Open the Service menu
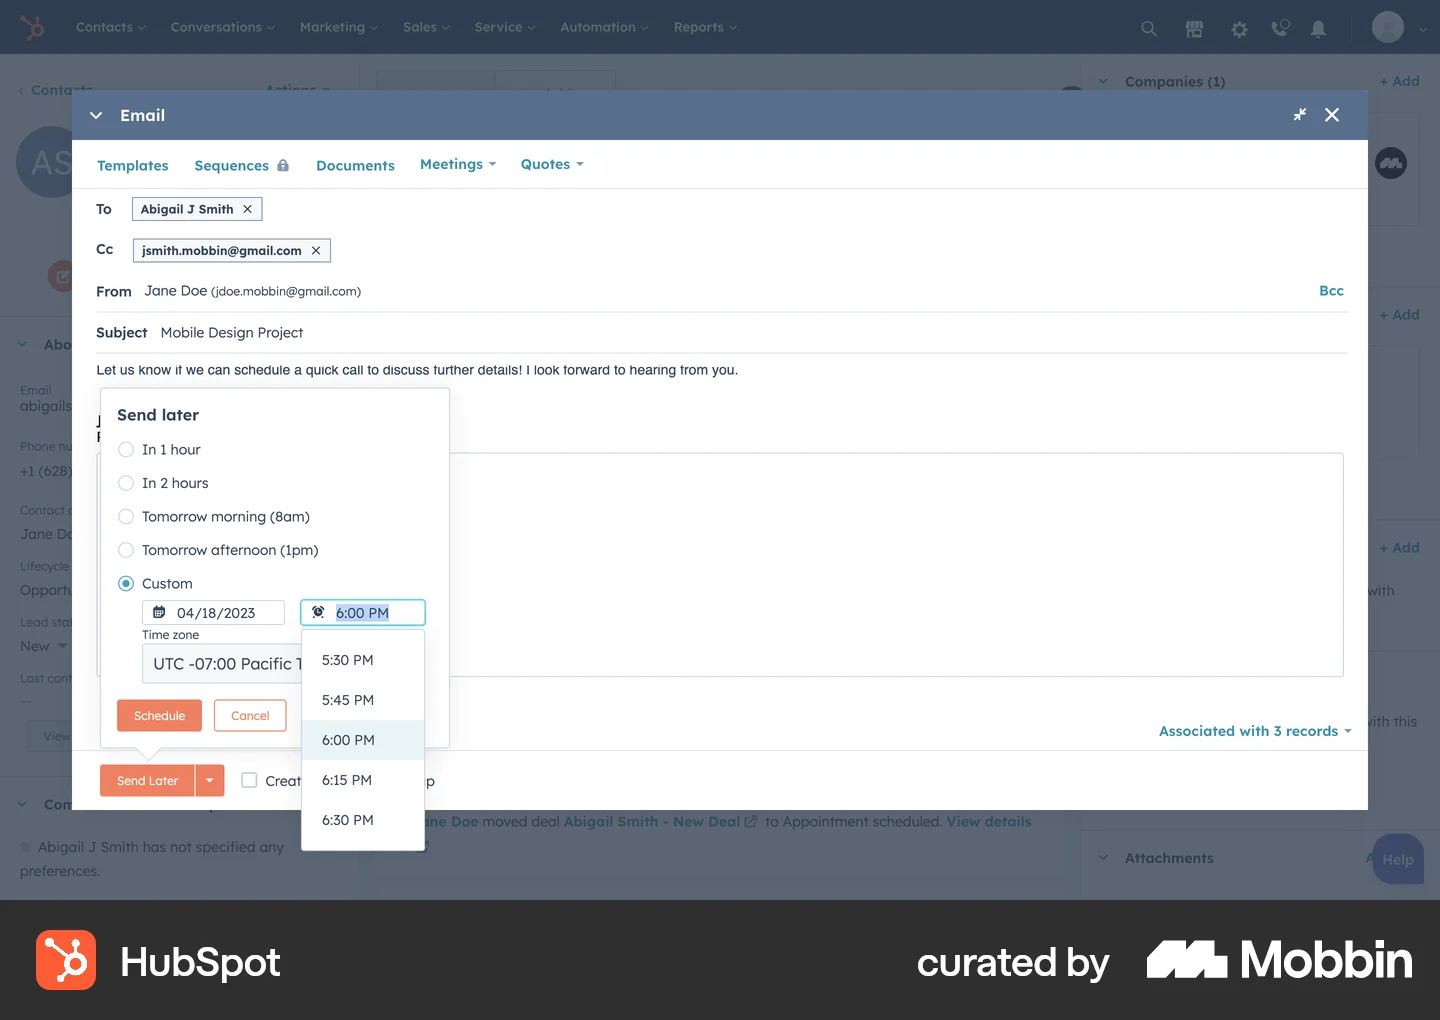Viewport: 1440px width, 1020px height. pyautogui.click(x=505, y=27)
